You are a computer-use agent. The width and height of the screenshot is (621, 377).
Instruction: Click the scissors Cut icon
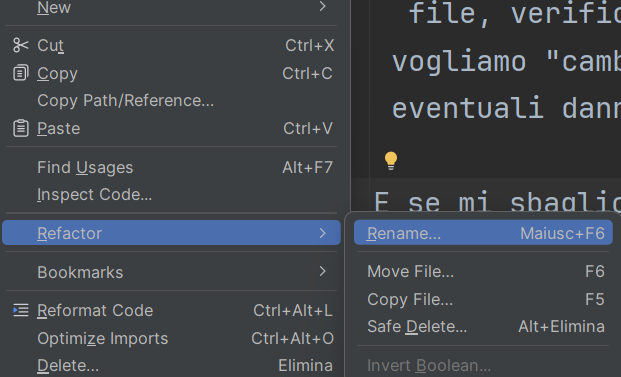click(21, 45)
